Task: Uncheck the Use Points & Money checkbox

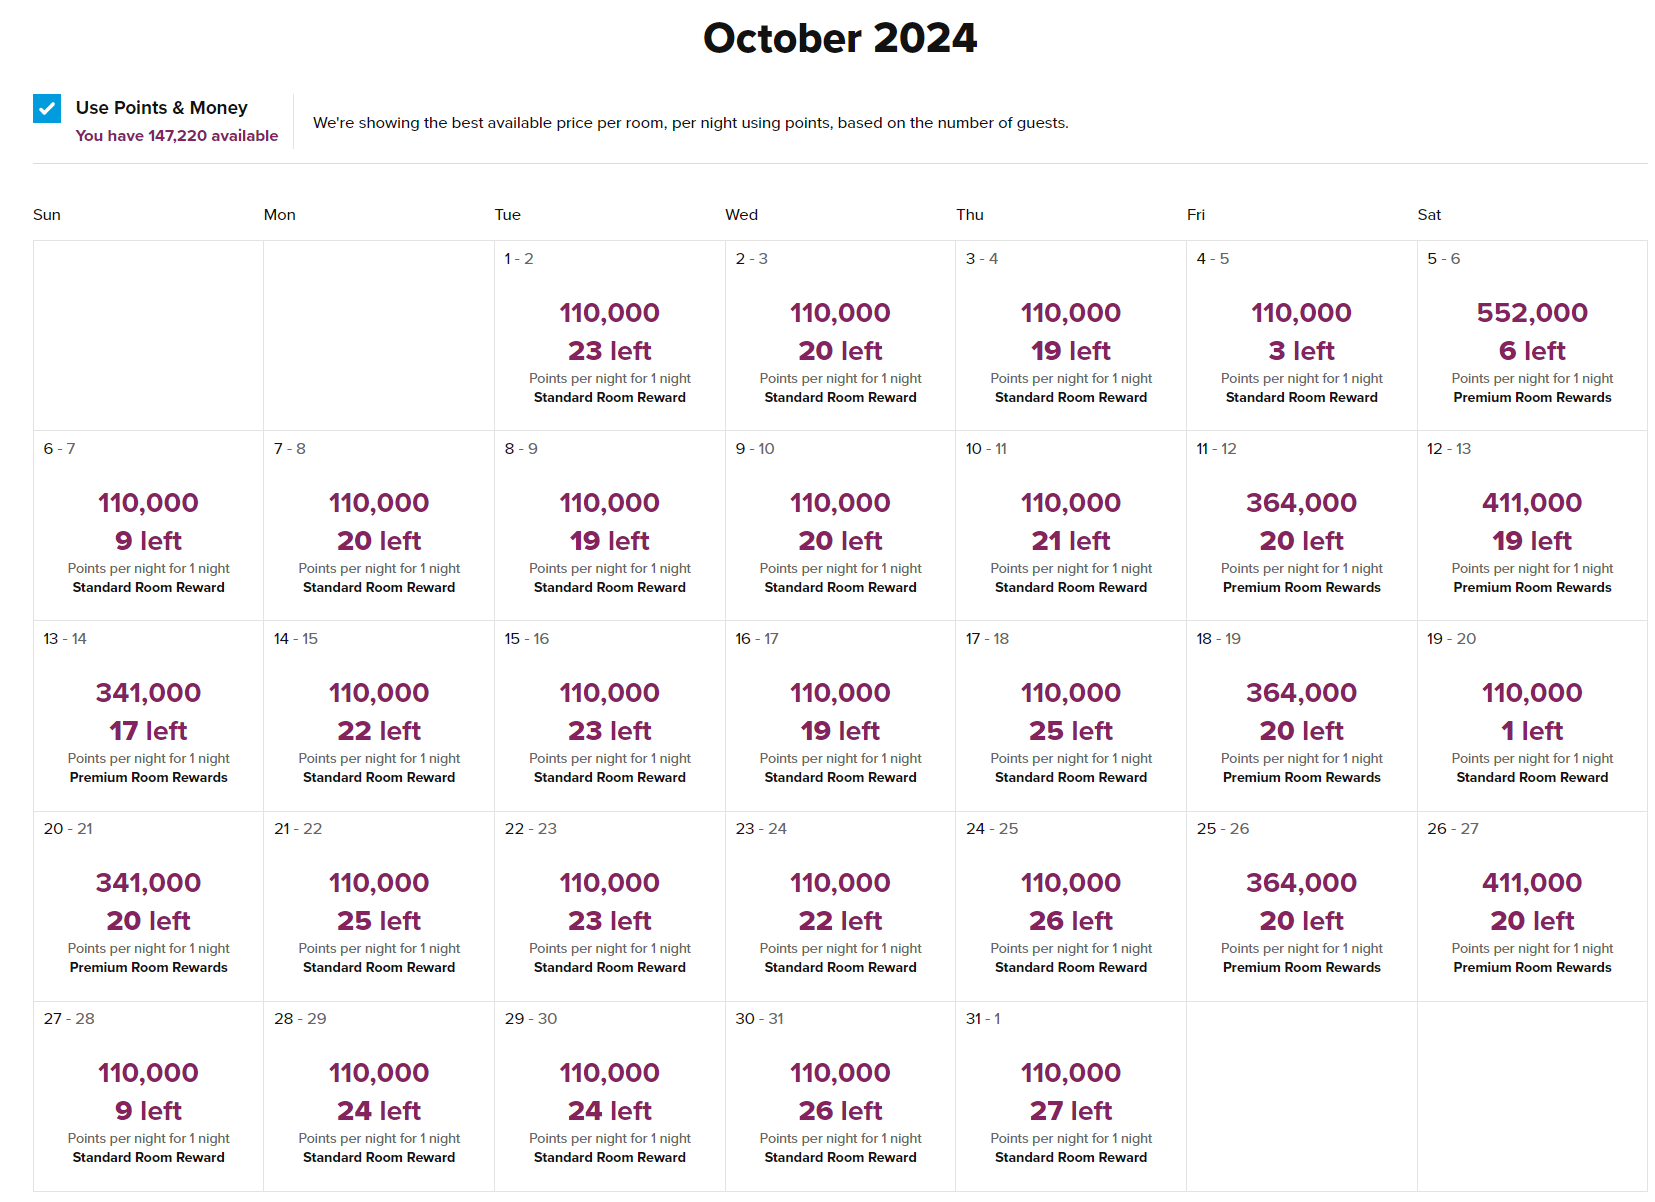Action: [x=47, y=108]
